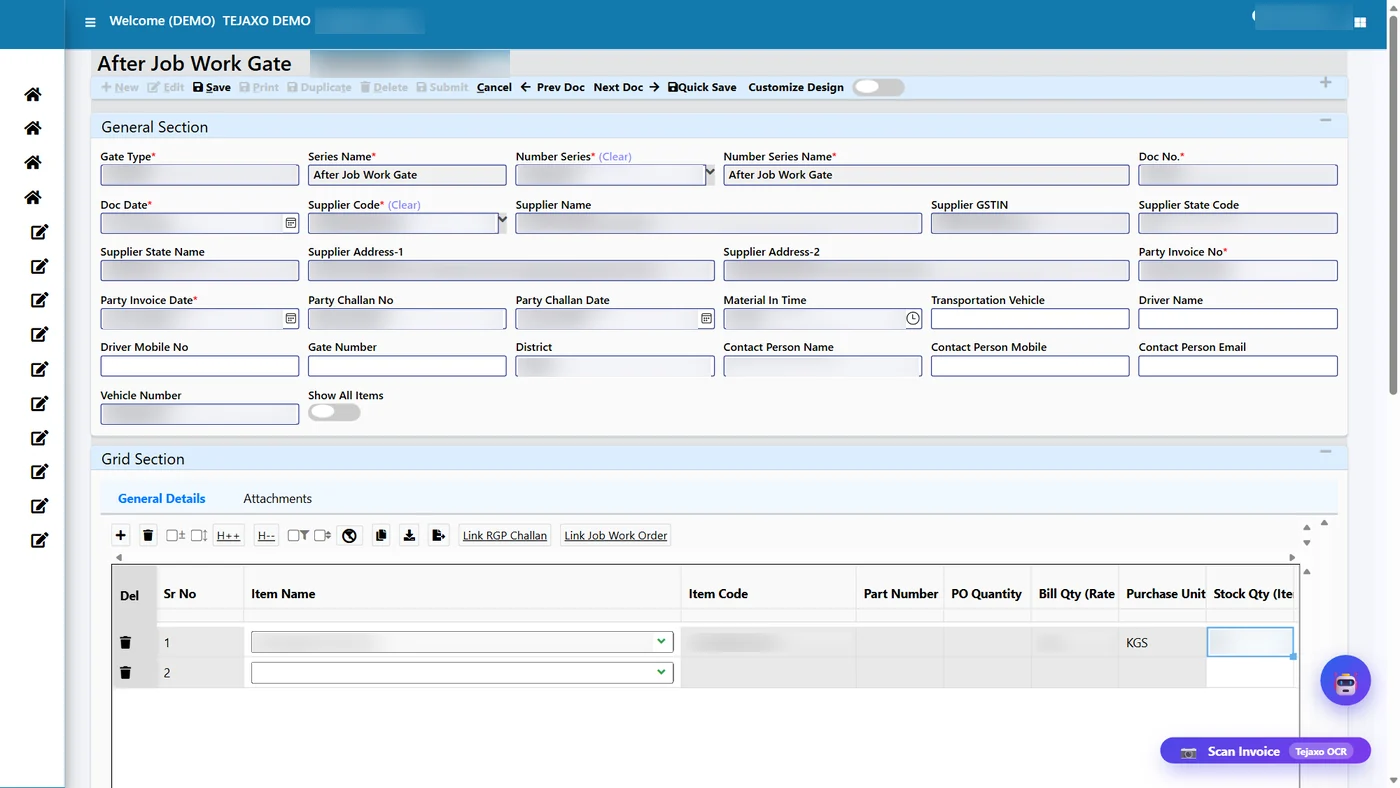Click the Series Name field

(407, 175)
